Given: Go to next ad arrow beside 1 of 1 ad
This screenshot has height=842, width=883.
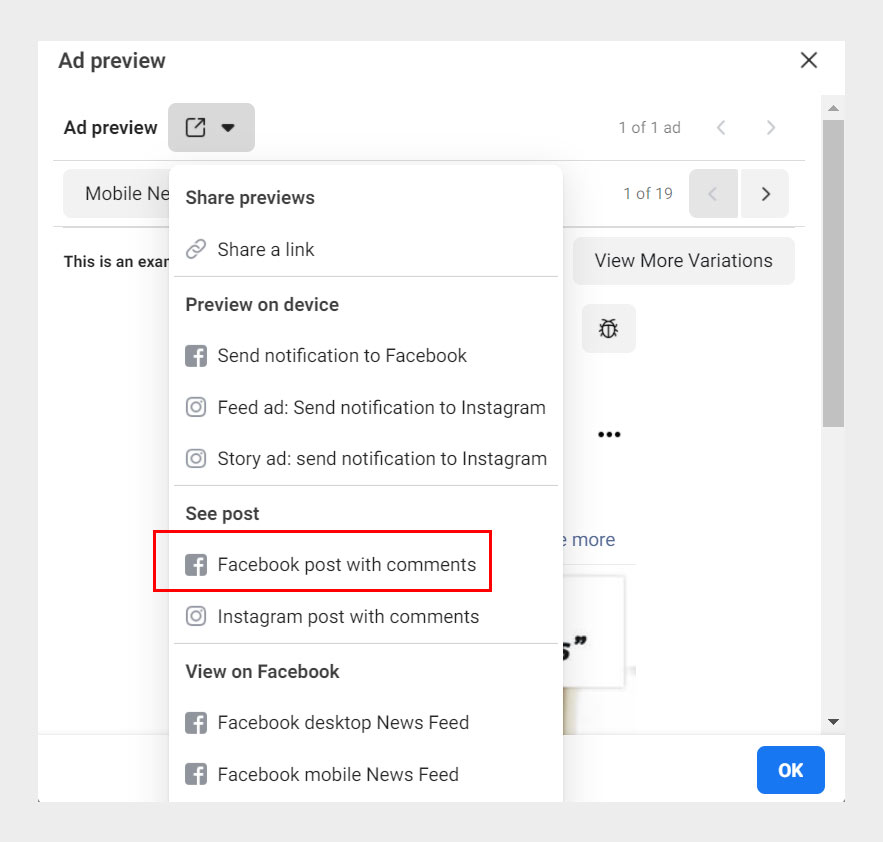Looking at the screenshot, I should 770,128.
